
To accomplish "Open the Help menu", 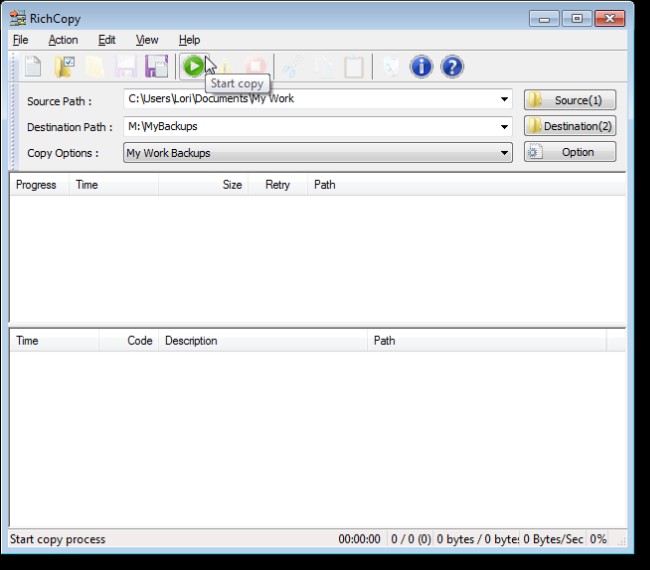I will click(x=189, y=40).
